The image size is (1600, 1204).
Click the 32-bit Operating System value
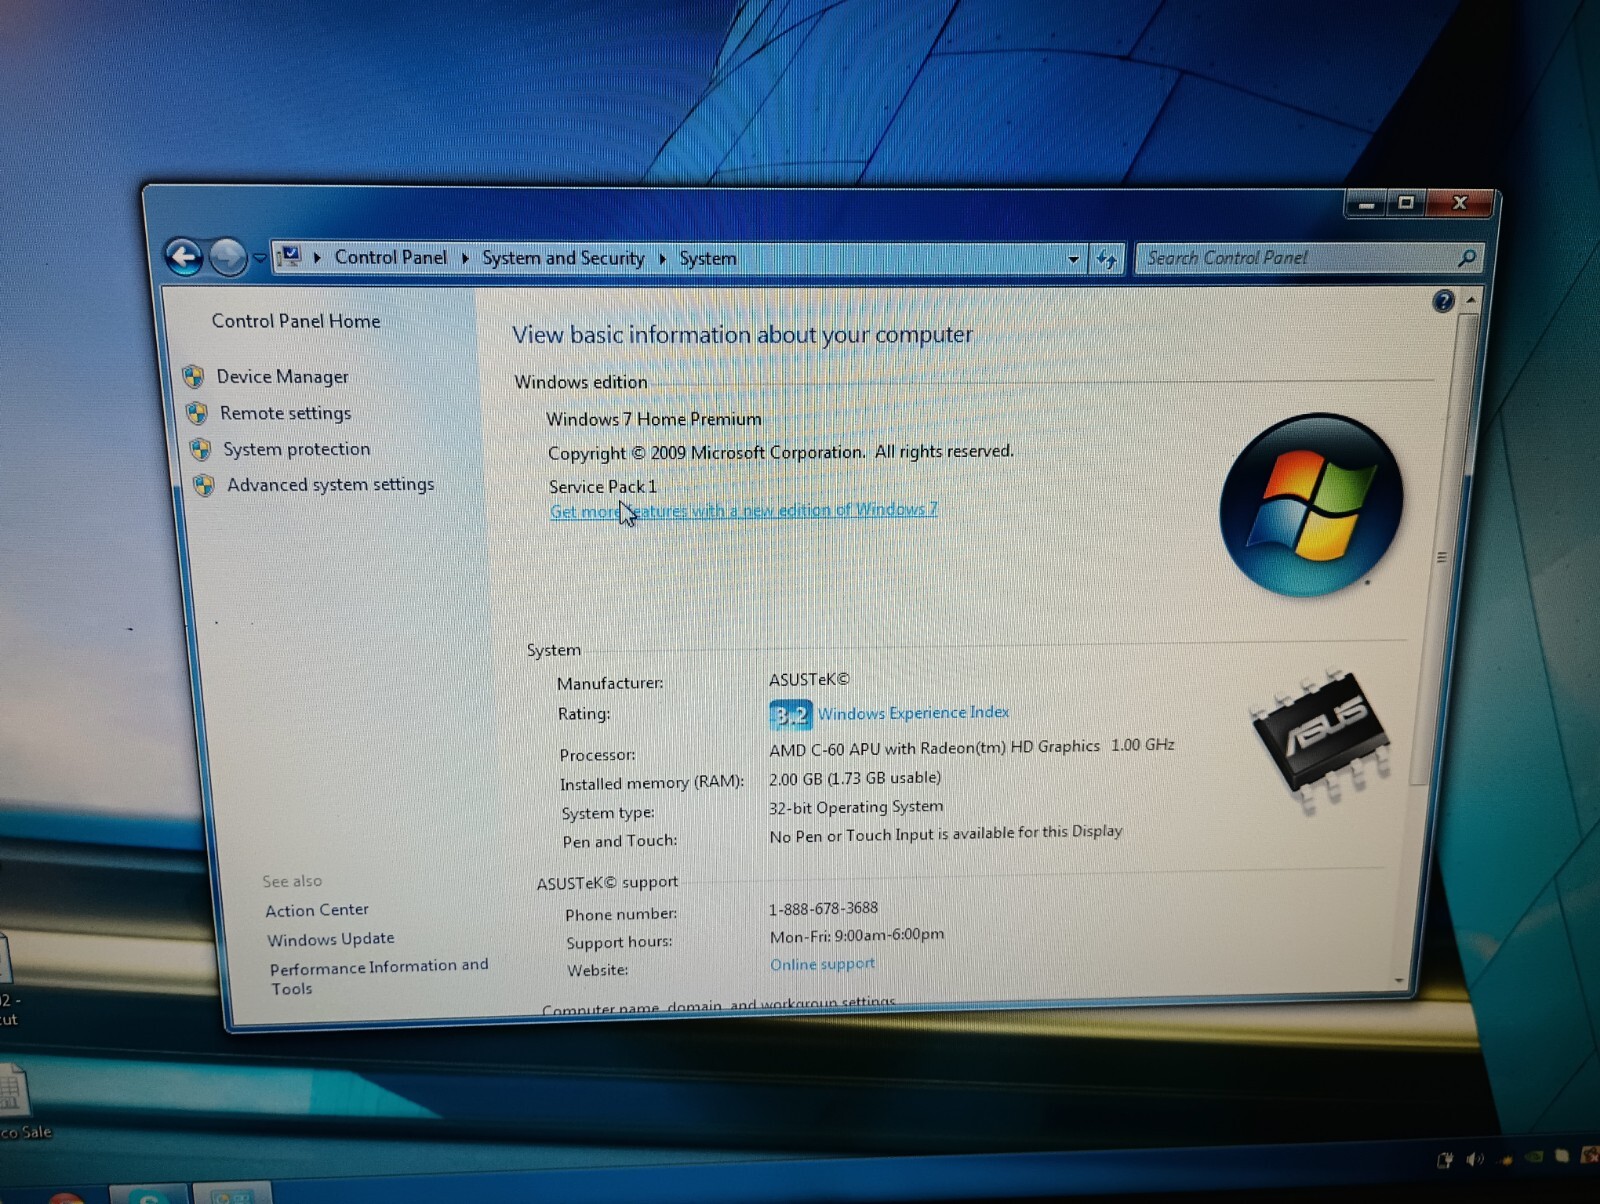point(856,807)
